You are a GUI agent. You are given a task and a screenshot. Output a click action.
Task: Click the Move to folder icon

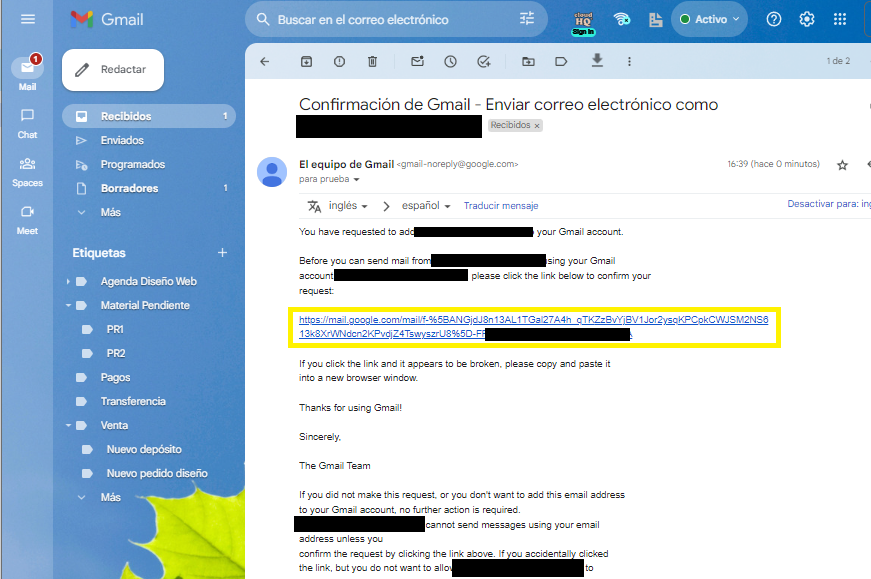coord(528,61)
